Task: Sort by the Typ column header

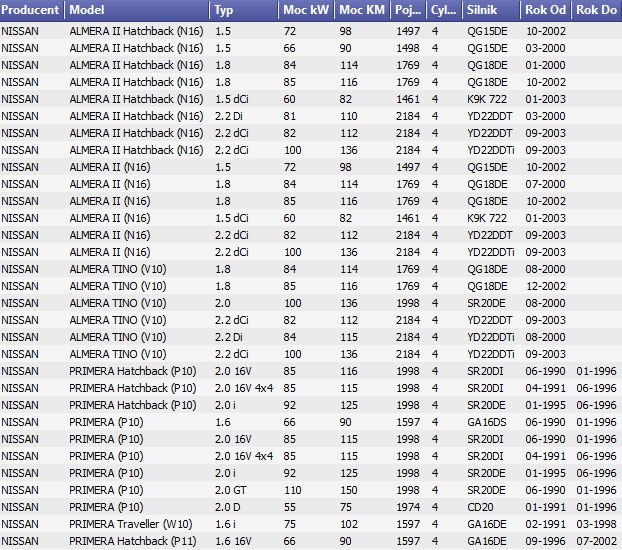Action: 244,10
